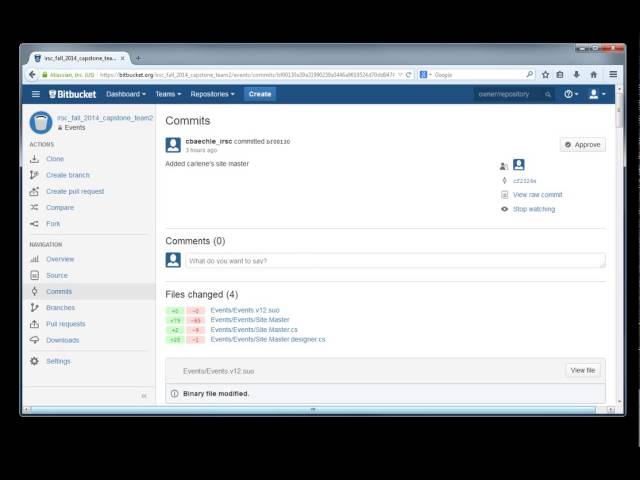Click the browser back arrow button
640x480 pixels.
point(32,75)
